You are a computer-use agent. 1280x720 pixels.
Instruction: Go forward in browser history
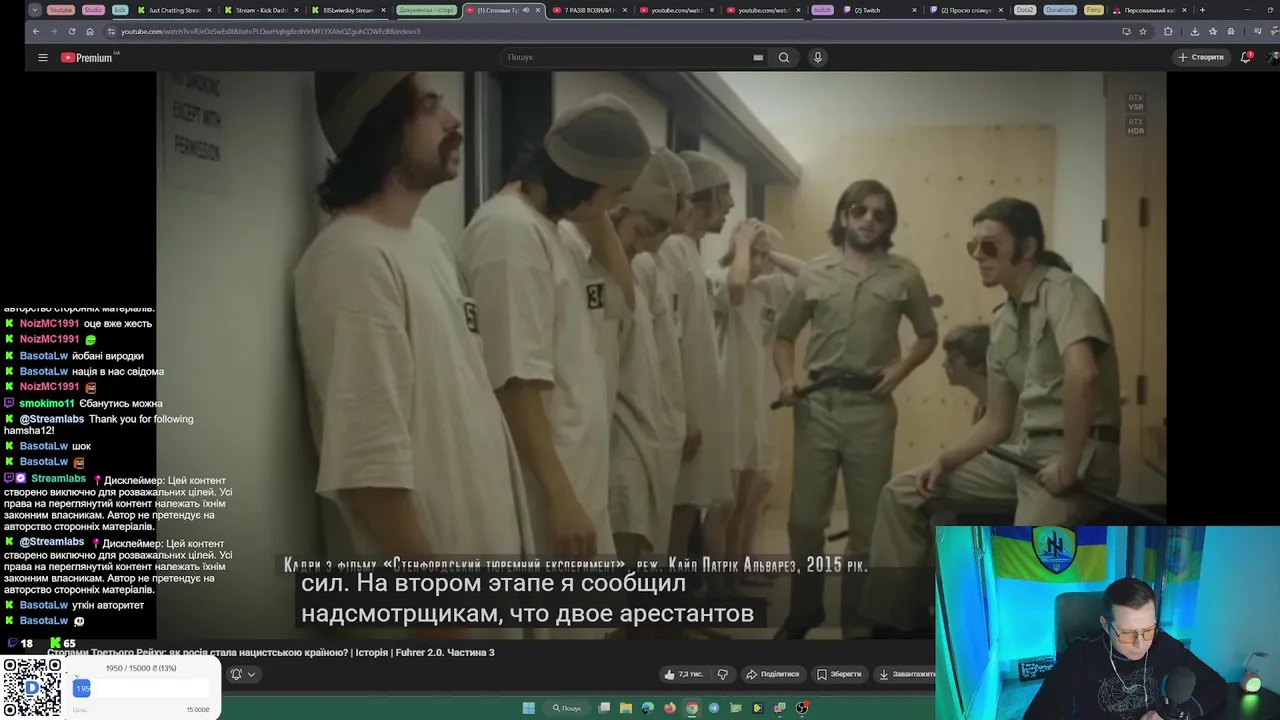point(54,31)
